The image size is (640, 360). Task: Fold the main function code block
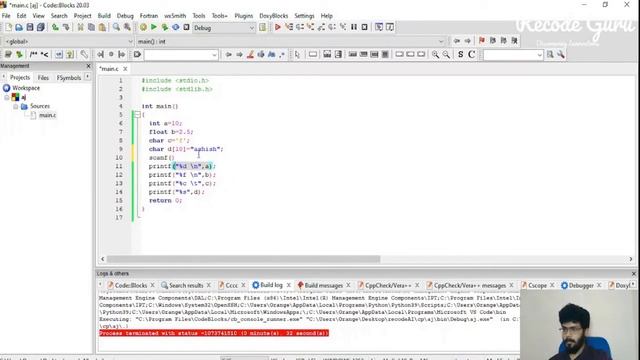tap(137, 115)
